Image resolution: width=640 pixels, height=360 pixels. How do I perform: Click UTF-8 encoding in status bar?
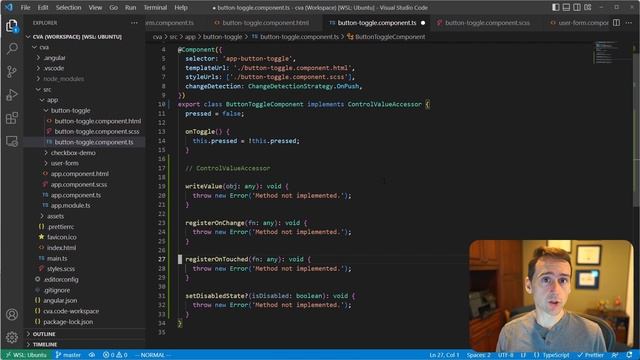[x=505, y=355]
